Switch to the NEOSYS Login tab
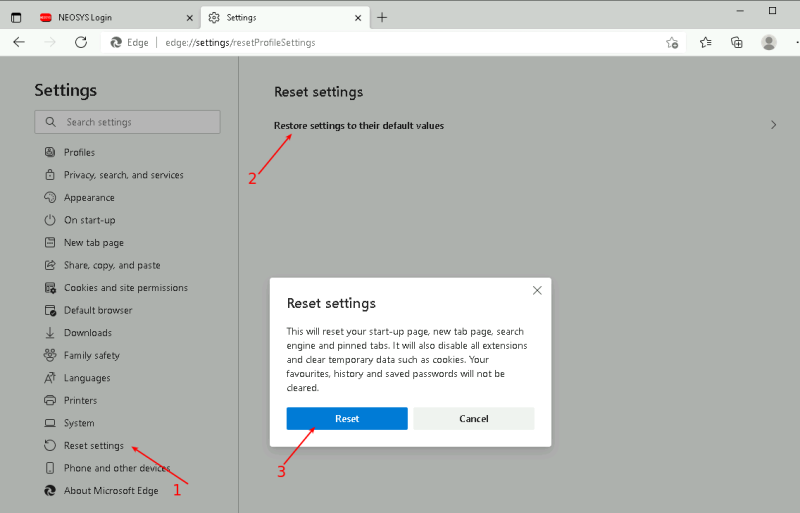 tap(117, 17)
